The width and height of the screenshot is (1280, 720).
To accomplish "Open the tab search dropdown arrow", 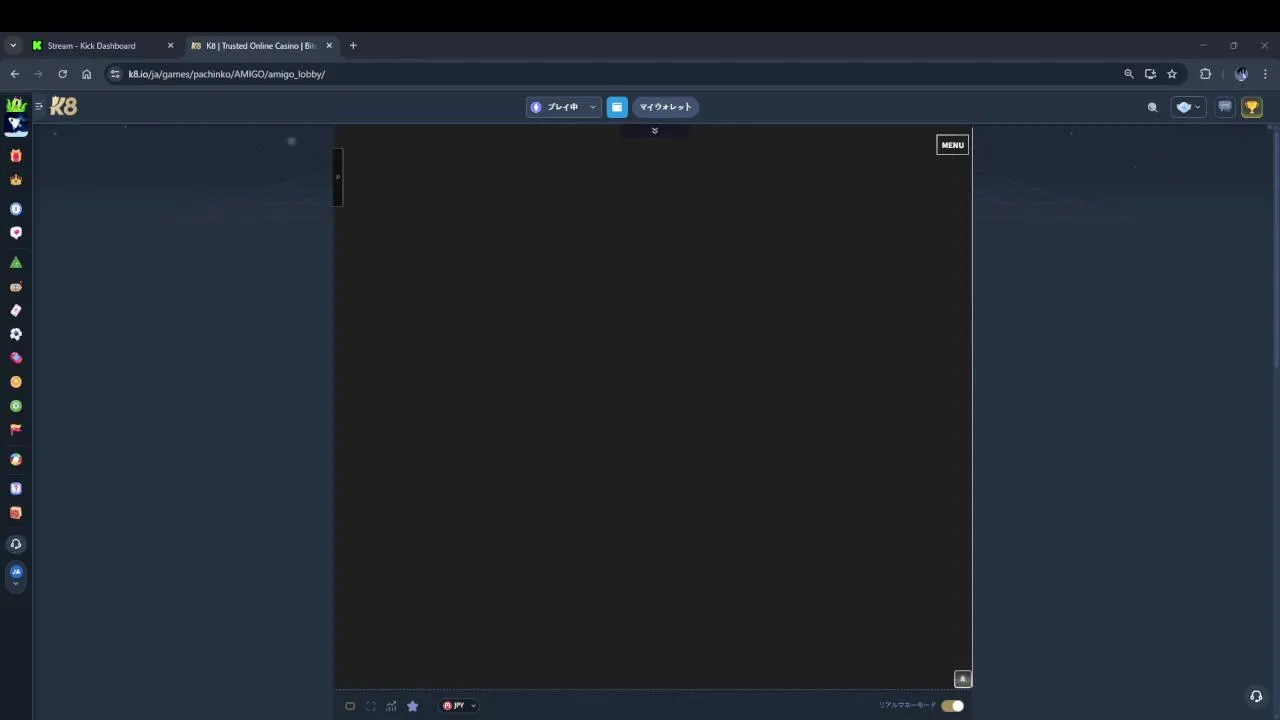I will tap(13, 46).
